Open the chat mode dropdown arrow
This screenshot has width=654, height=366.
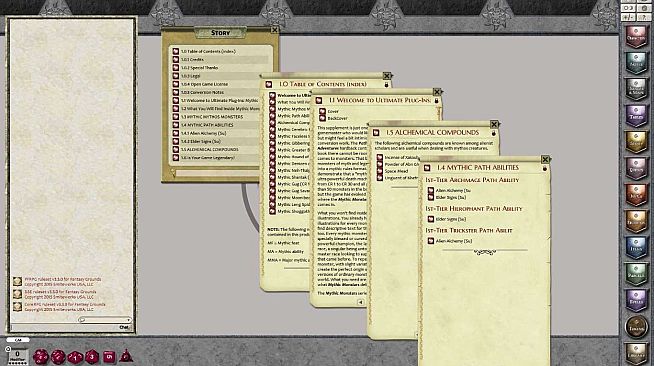point(128,320)
